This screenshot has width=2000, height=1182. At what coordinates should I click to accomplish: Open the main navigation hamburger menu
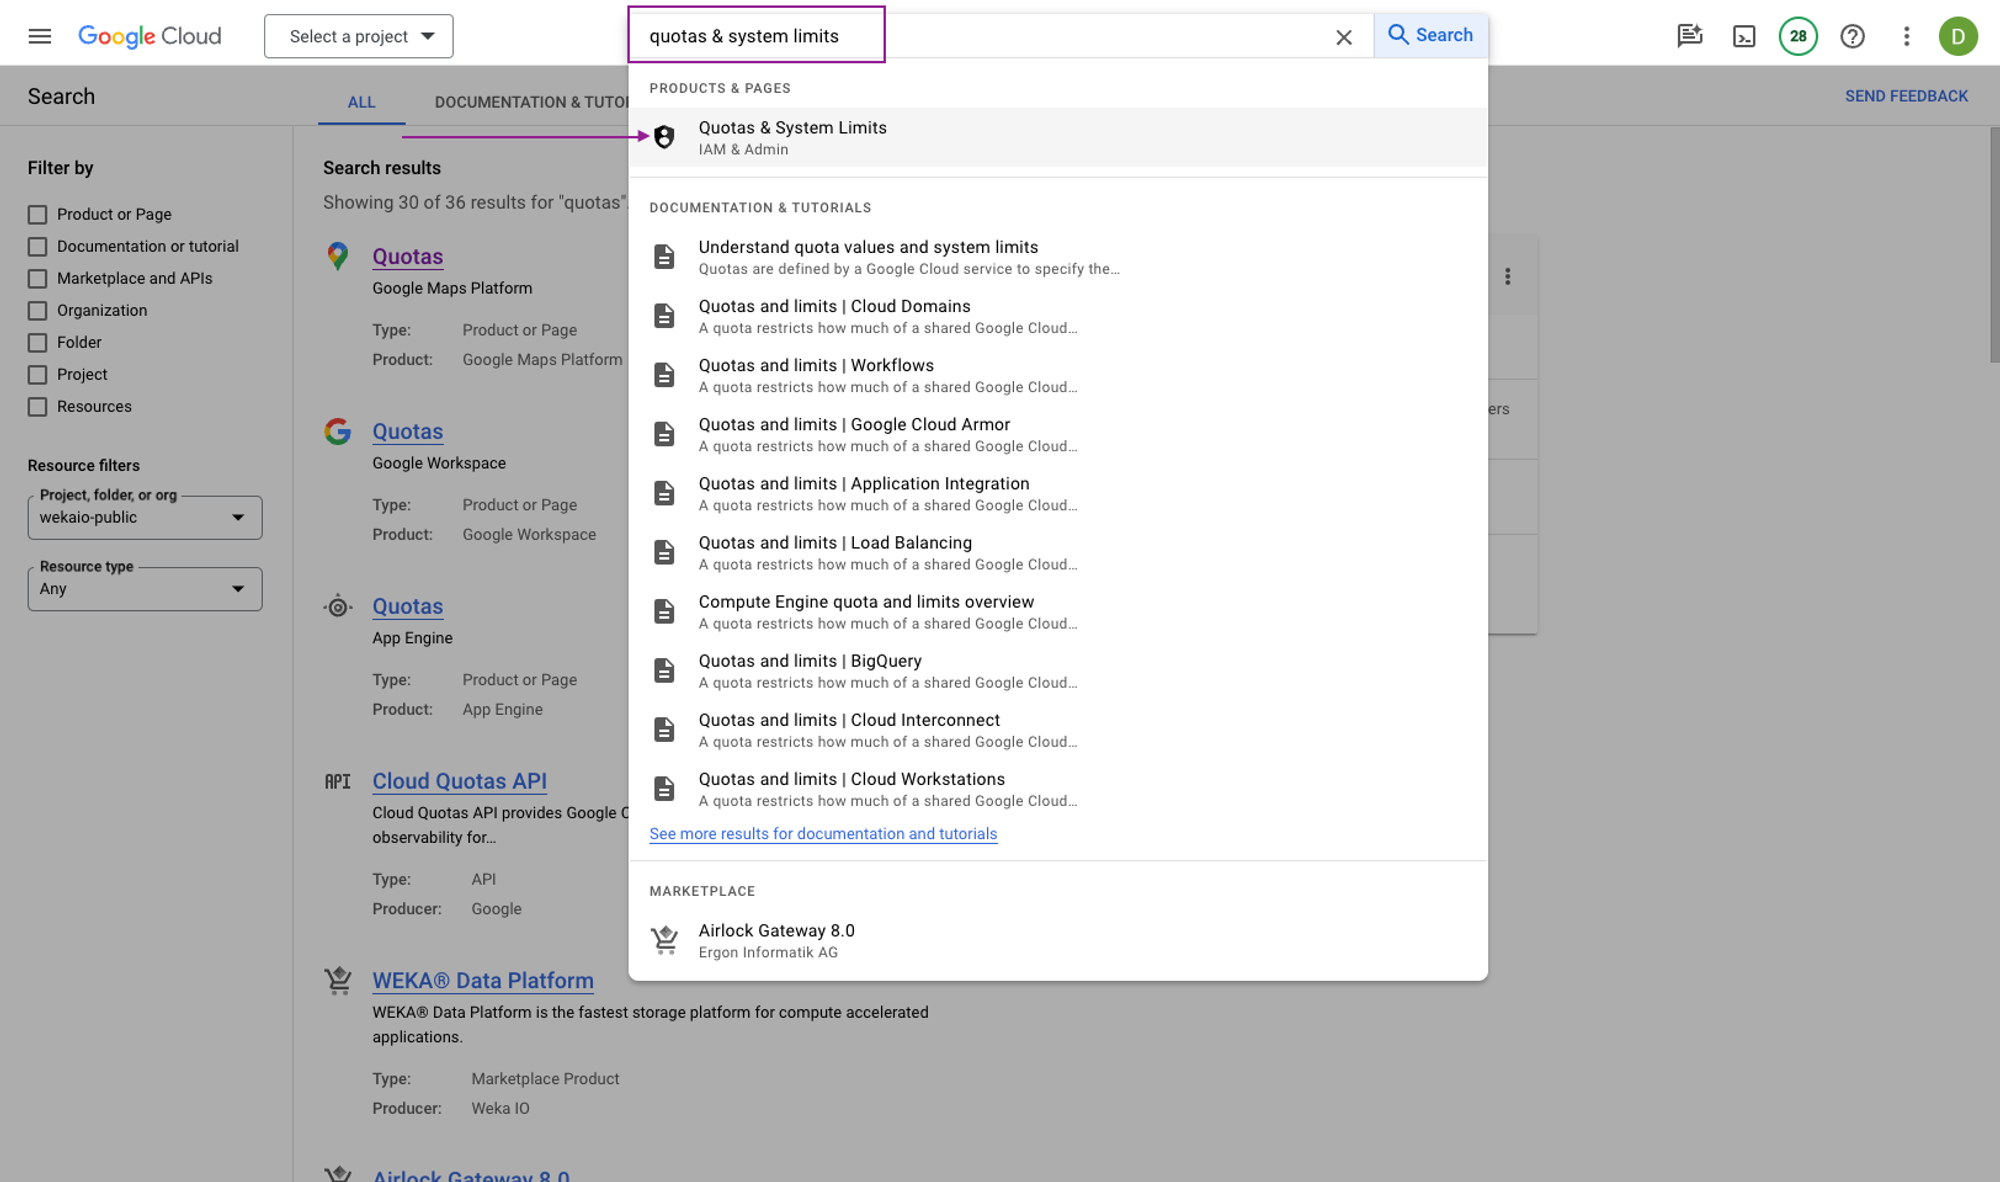39,36
